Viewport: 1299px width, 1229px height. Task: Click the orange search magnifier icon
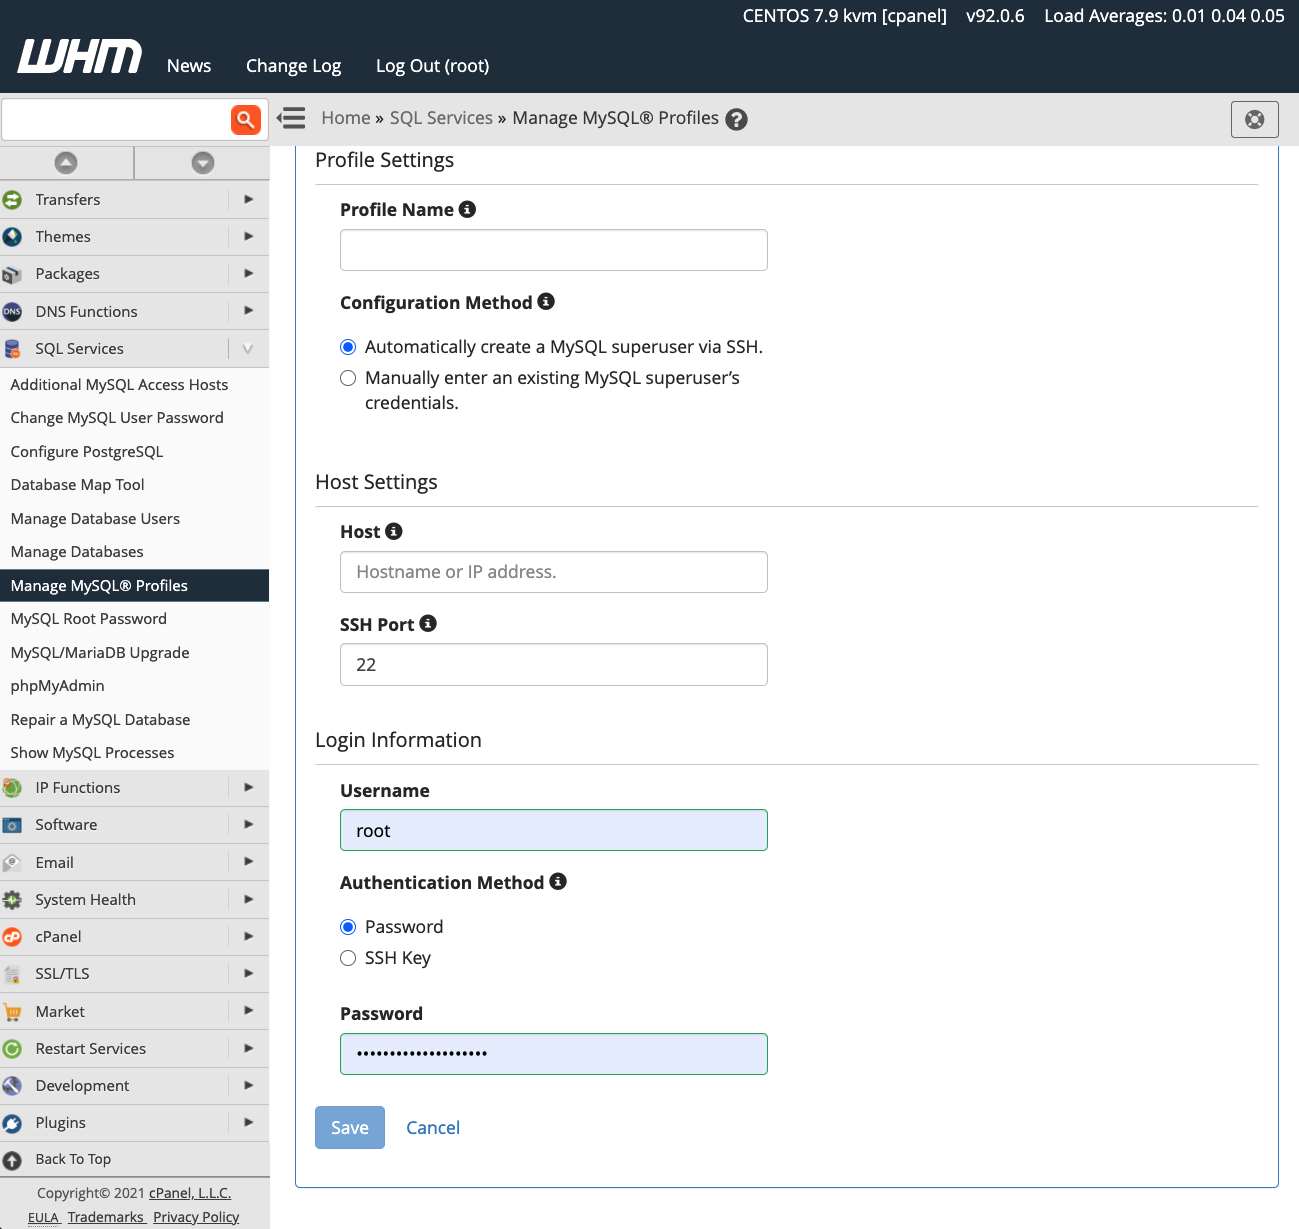[x=246, y=119]
